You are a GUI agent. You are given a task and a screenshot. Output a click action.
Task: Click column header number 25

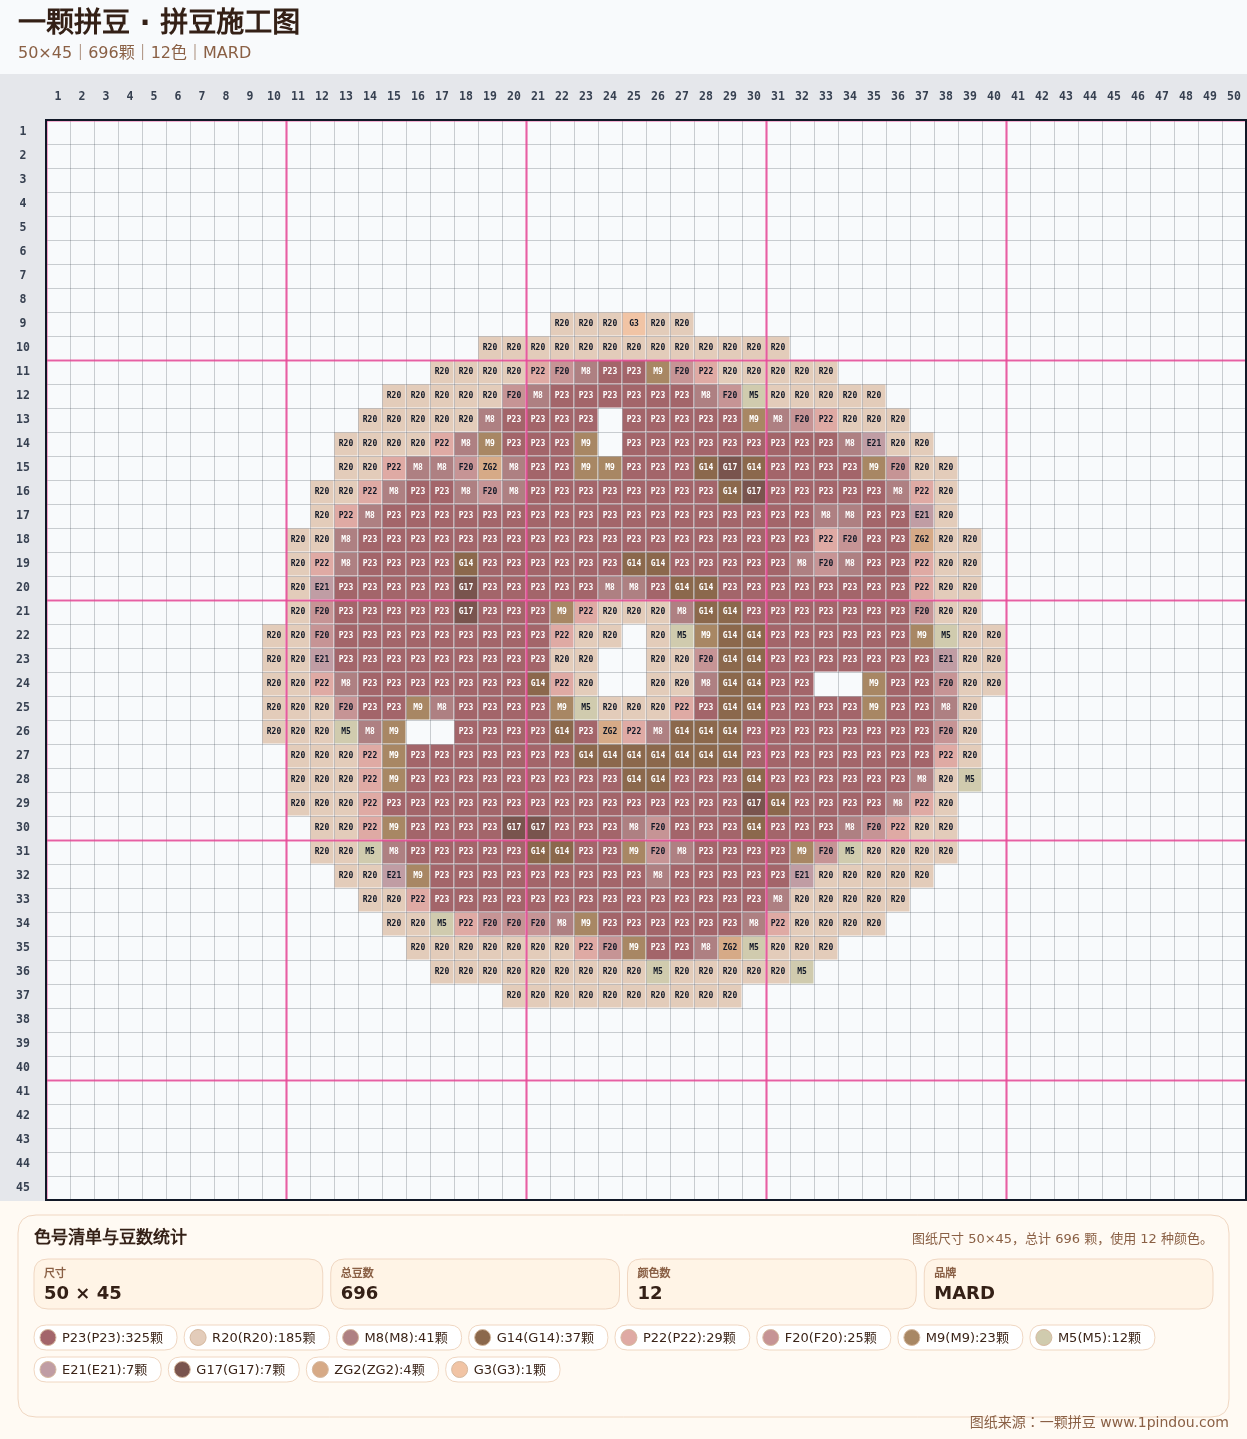pos(634,96)
